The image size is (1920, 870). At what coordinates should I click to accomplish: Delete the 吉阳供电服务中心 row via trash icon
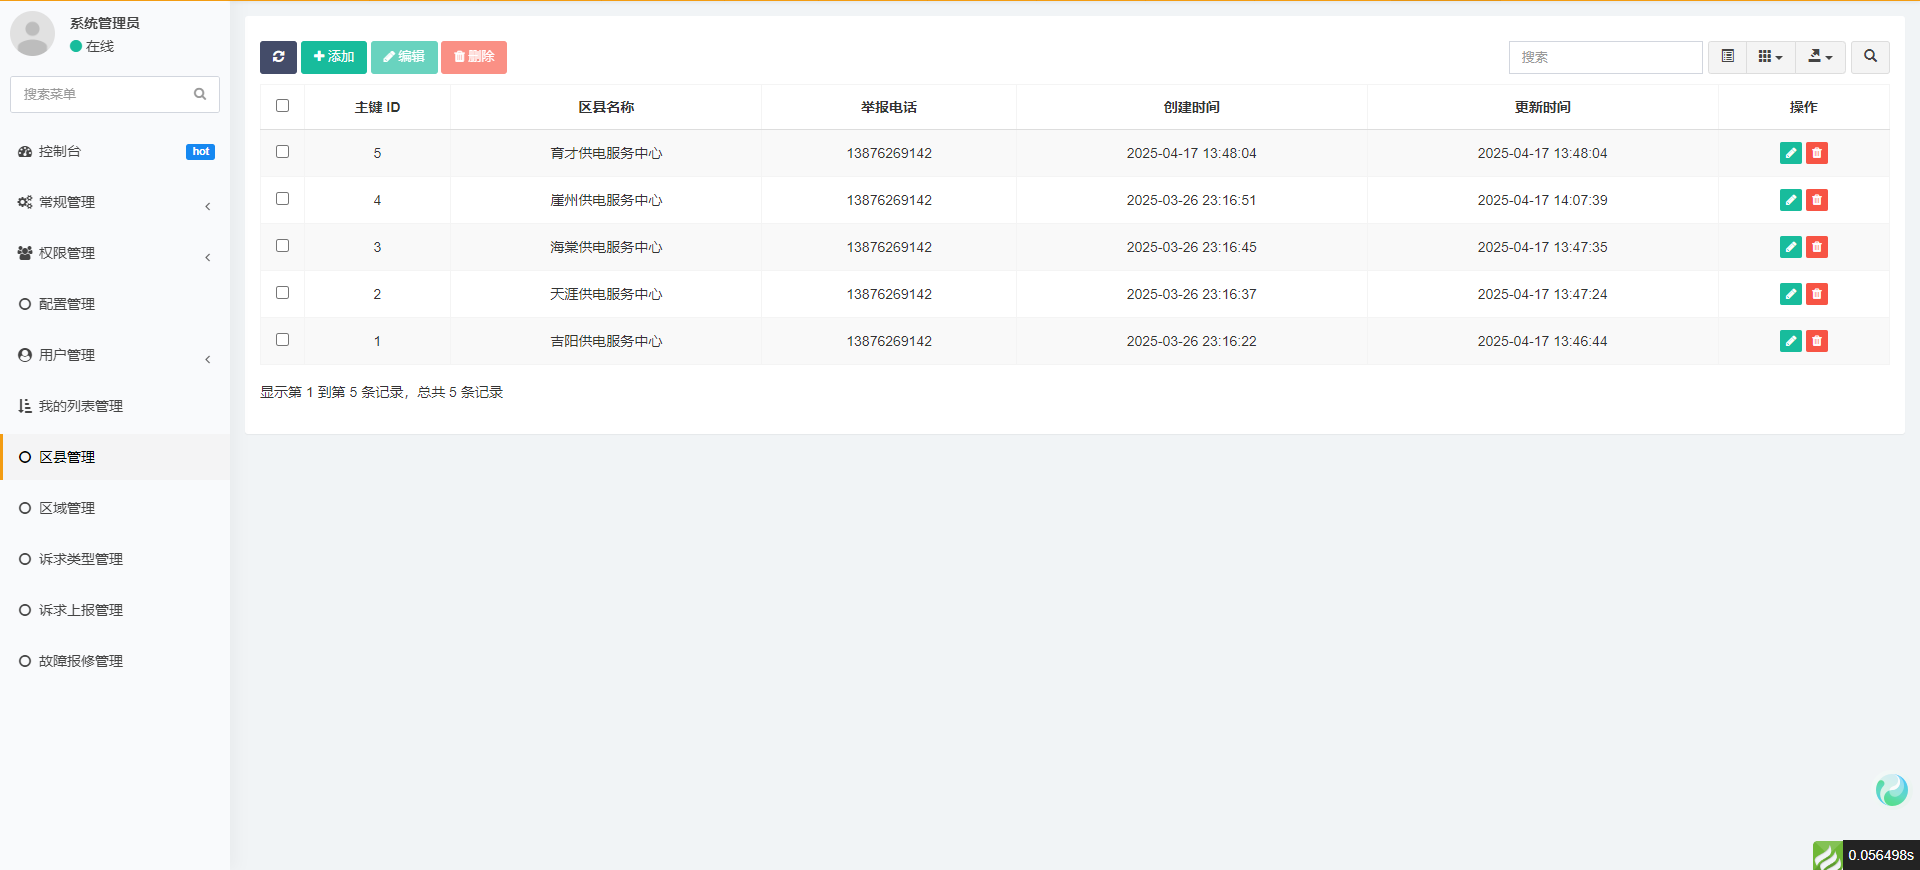point(1817,341)
